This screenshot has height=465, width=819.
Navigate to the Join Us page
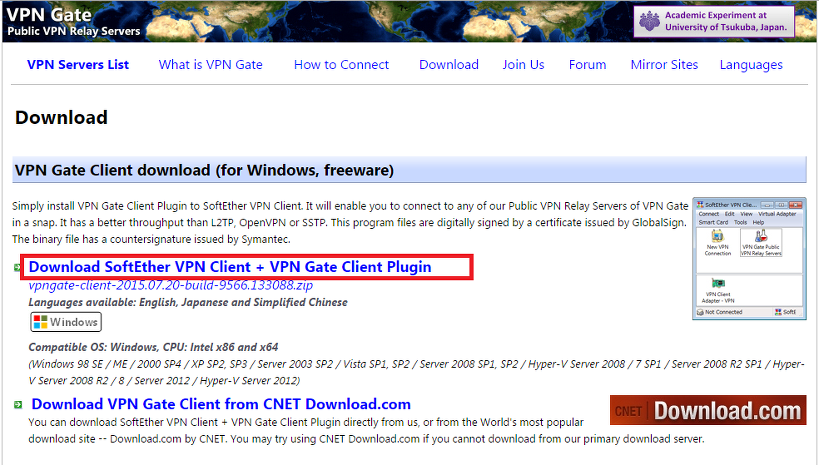(523, 65)
